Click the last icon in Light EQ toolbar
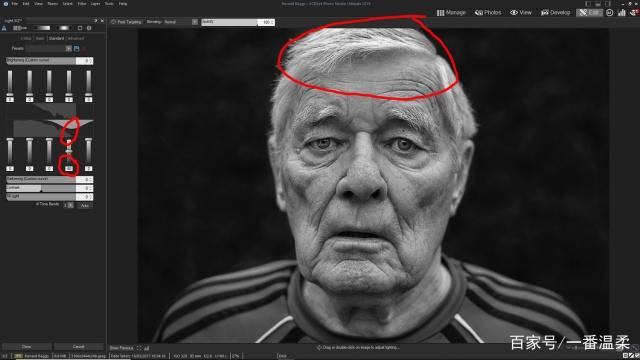The height and width of the screenshot is (360, 640). tap(89, 28)
